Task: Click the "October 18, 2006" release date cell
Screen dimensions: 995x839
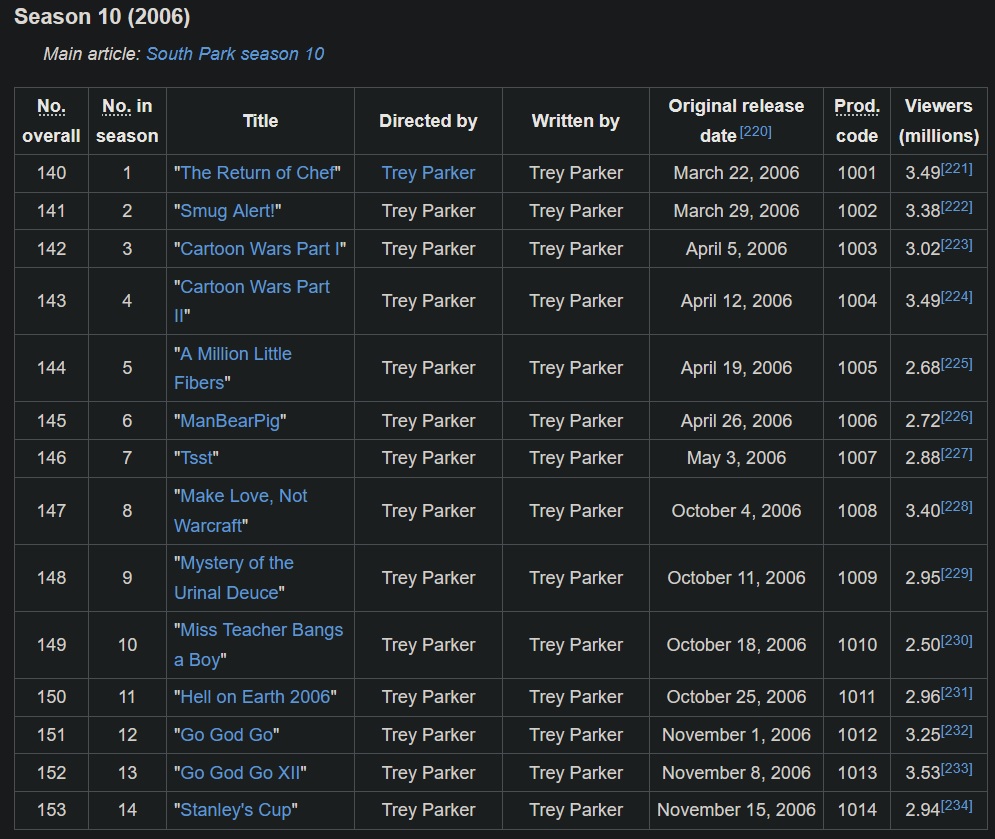Action: (736, 645)
